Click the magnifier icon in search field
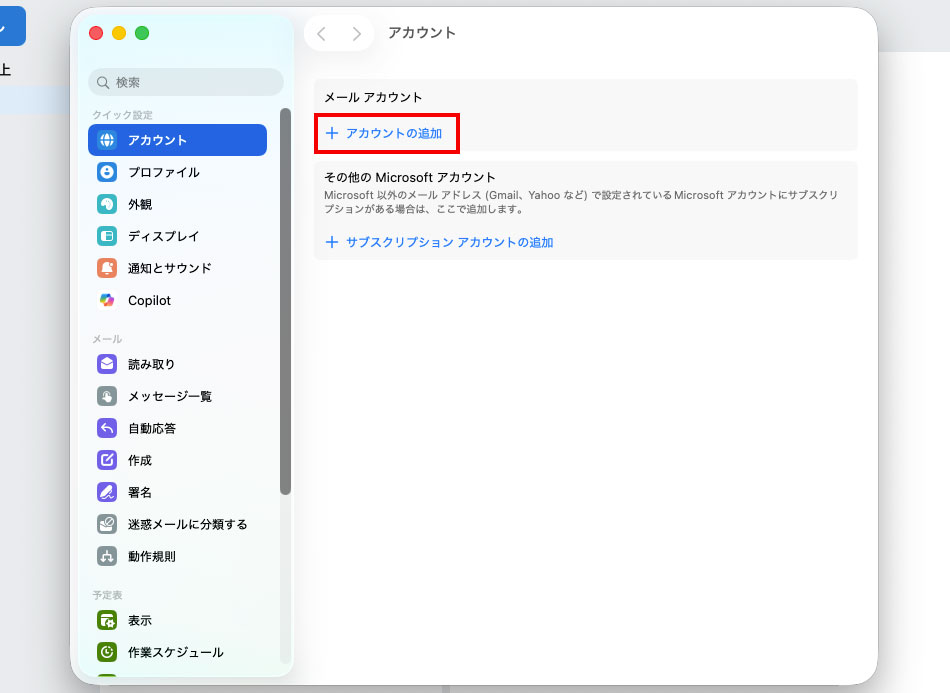The image size is (950, 693). coord(103,82)
